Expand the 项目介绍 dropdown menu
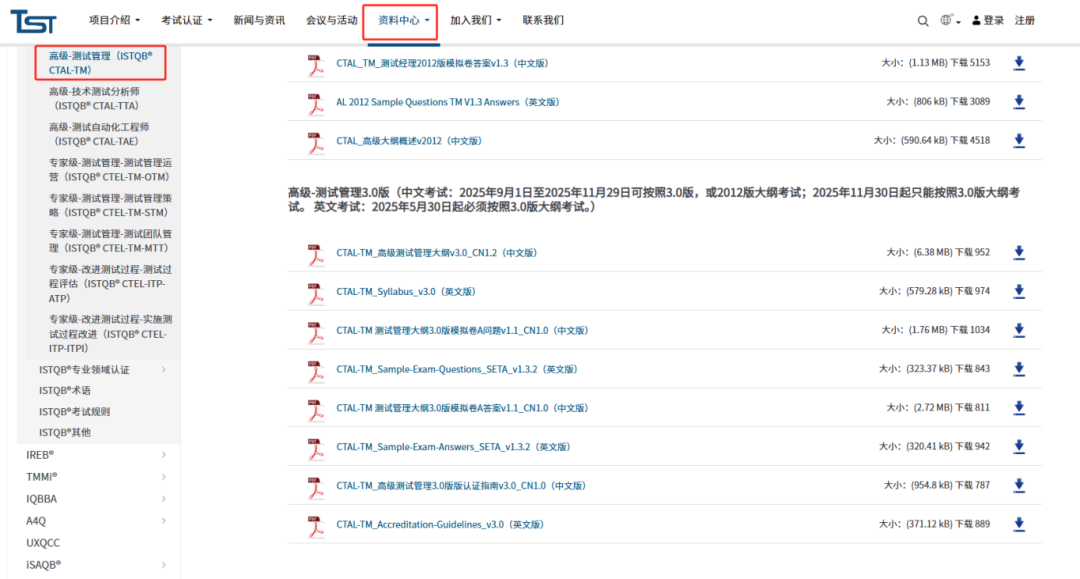This screenshot has height=579, width=1080. [114, 20]
